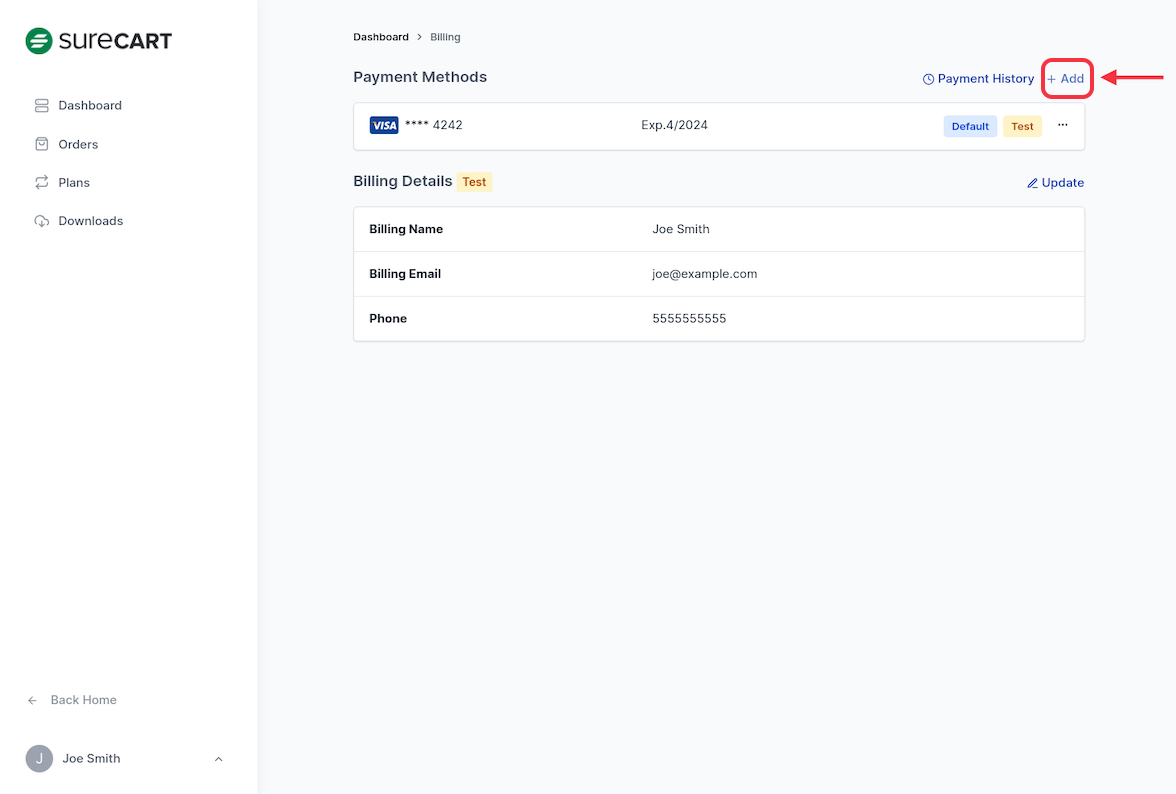Image resolution: width=1176 pixels, height=794 pixels.
Task: Navigate to Dashboard via breadcrumb
Action: (x=381, y=37)
